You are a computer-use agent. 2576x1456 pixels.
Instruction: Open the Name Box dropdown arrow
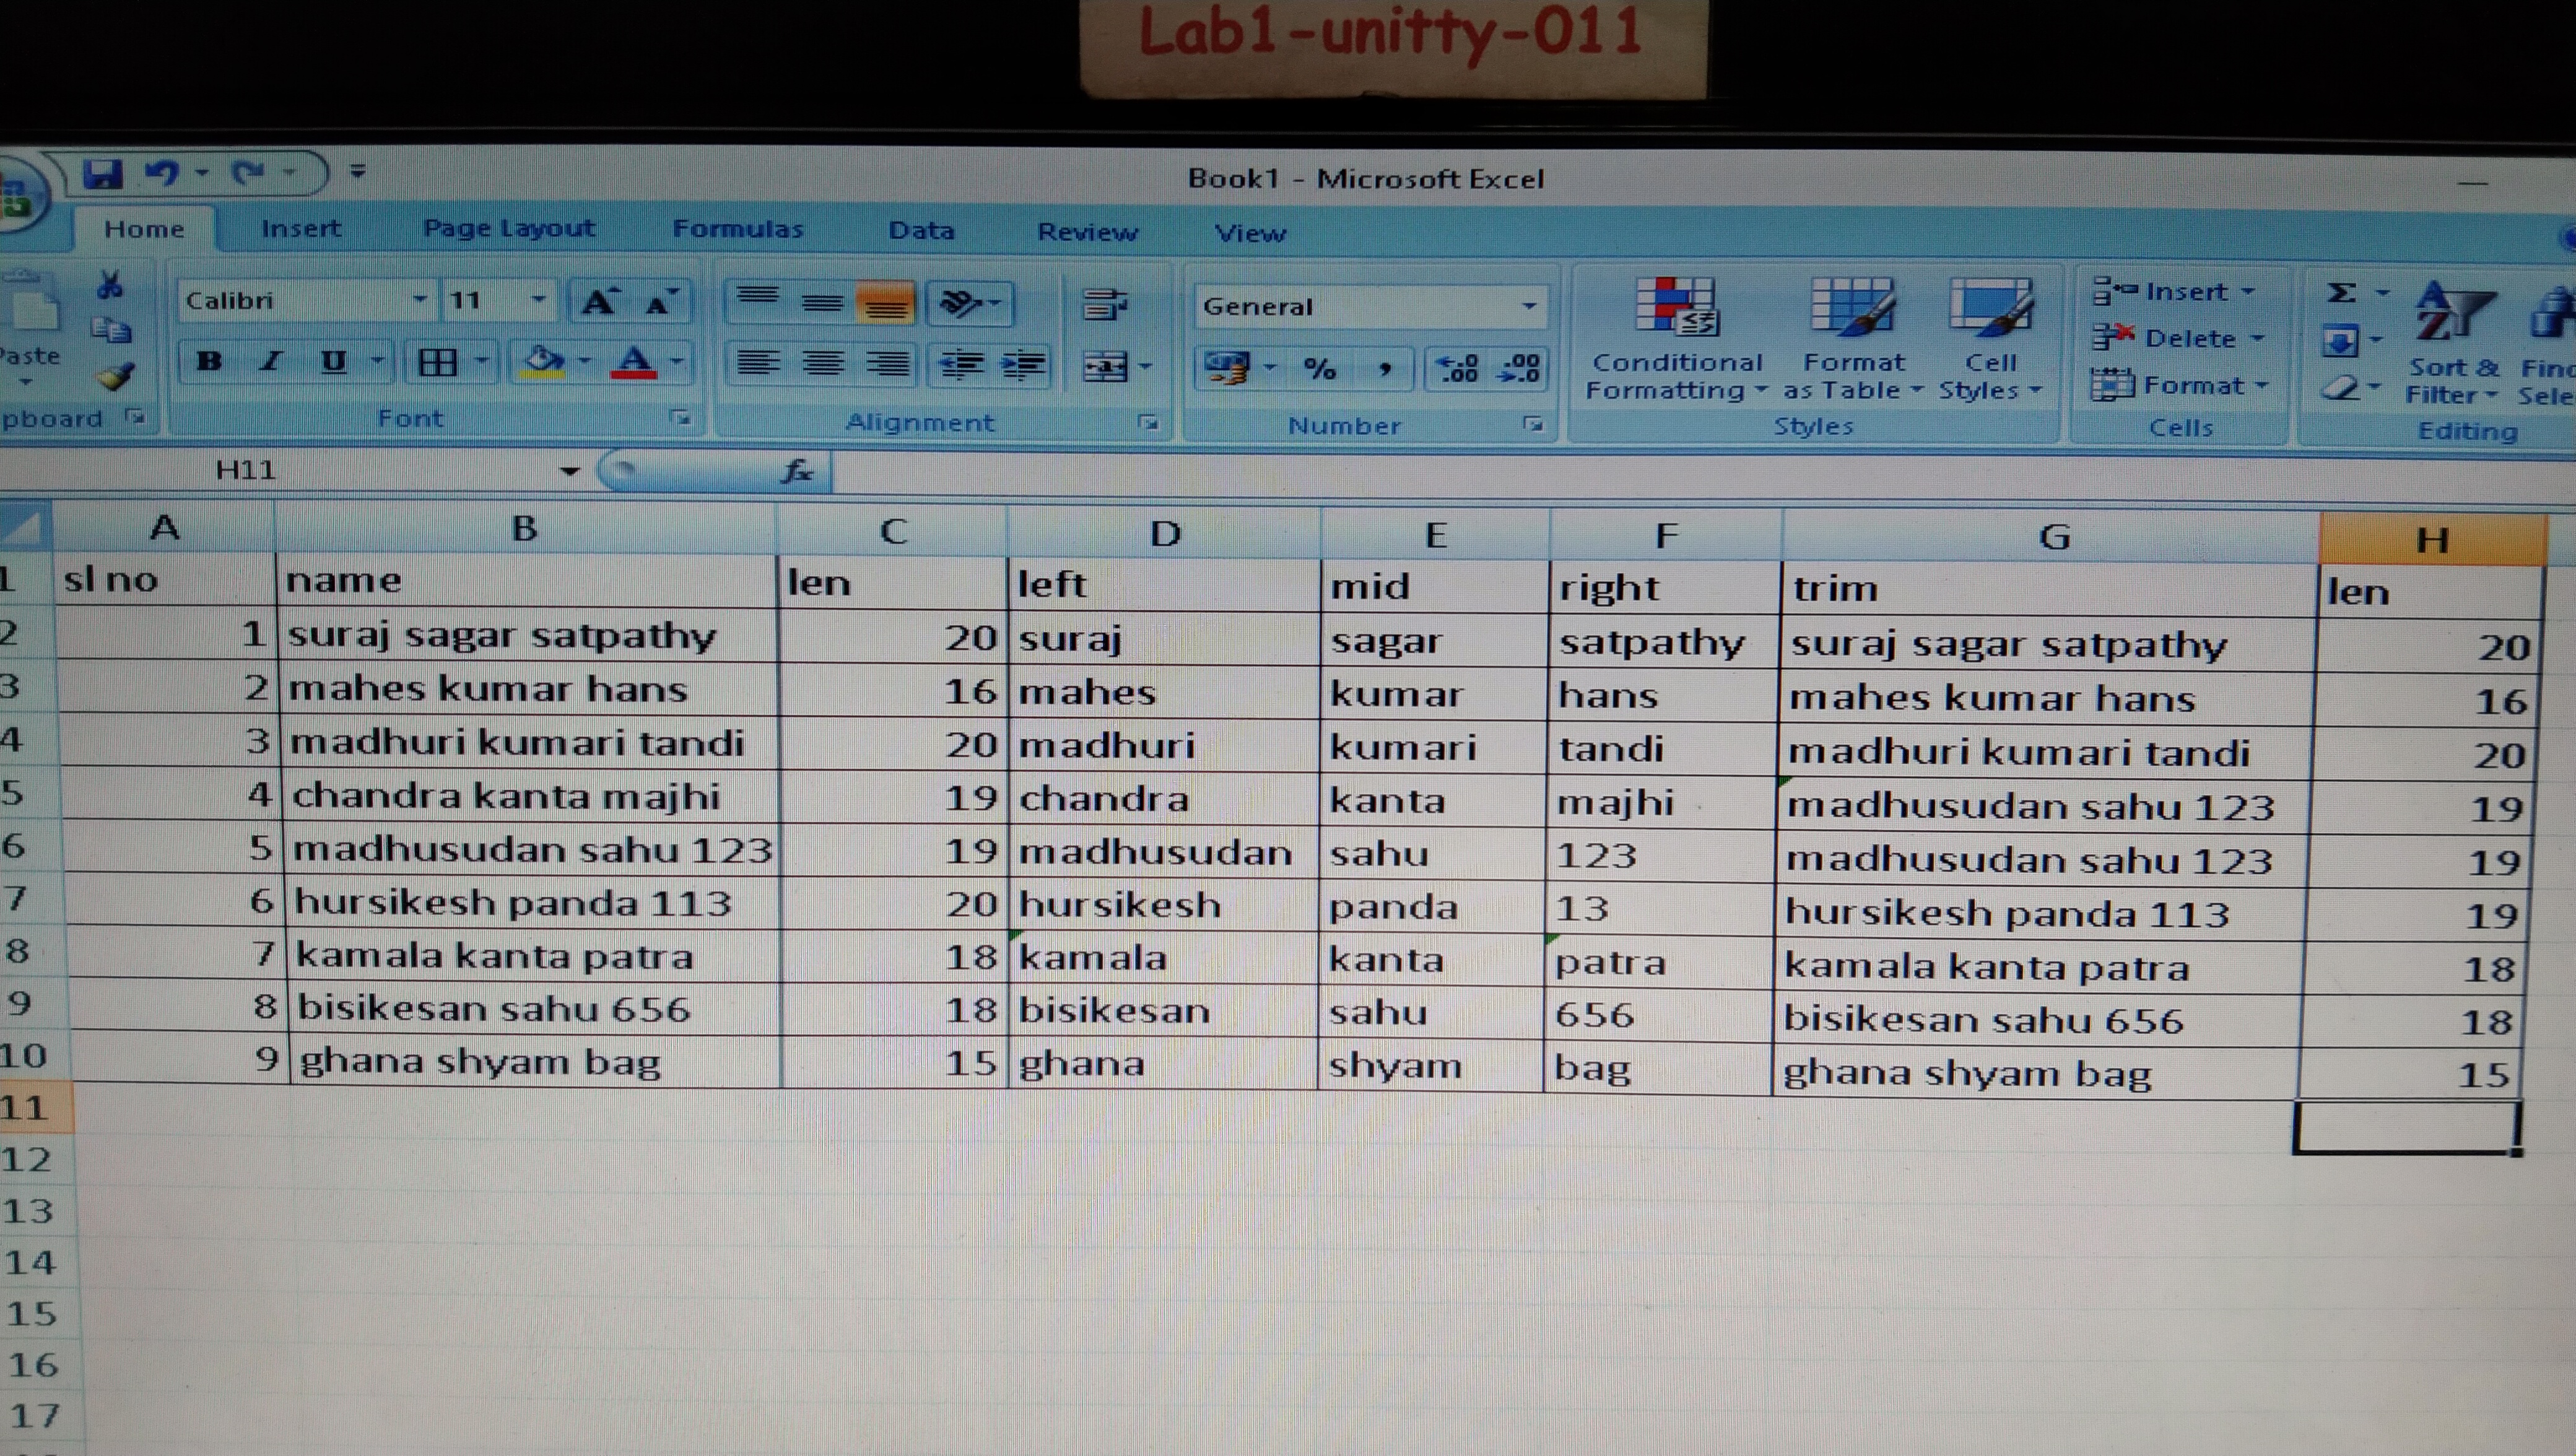(x=570, y=471)
